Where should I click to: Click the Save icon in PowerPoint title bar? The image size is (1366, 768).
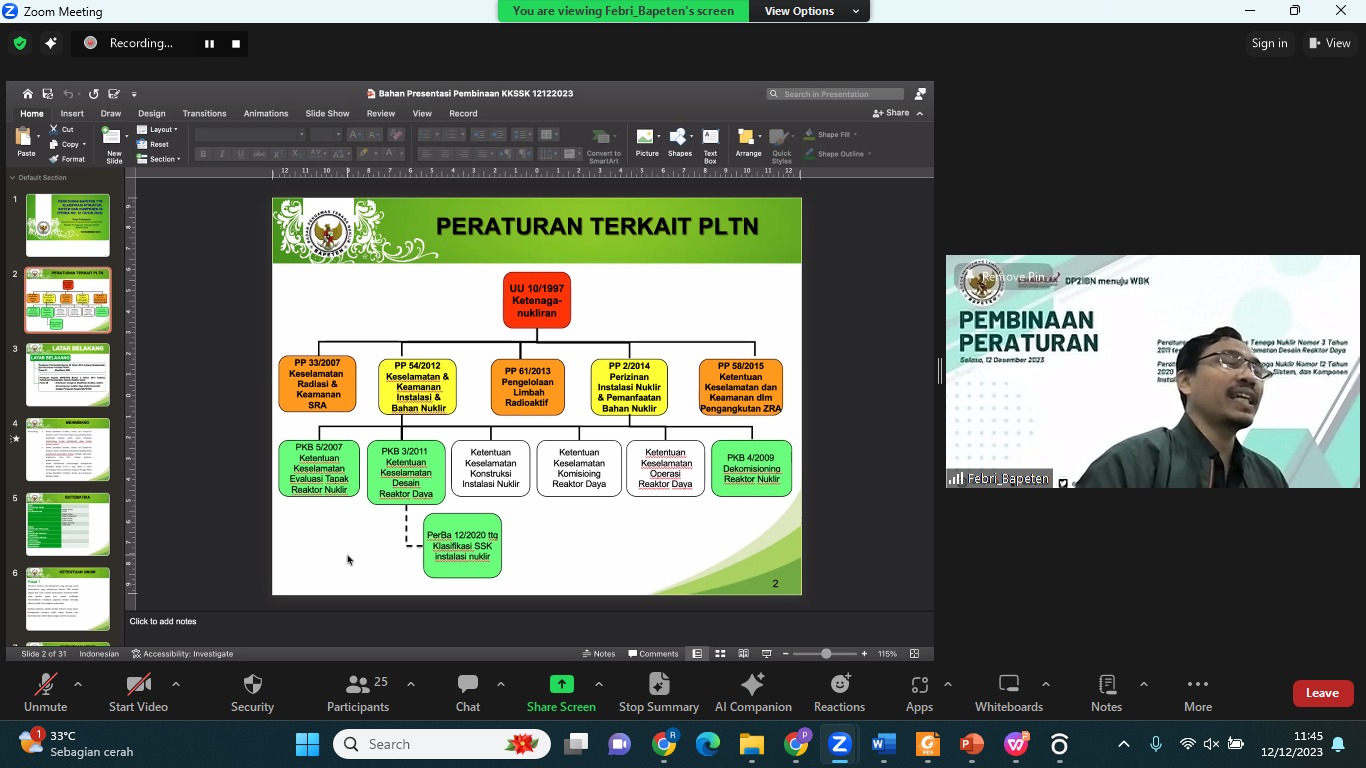47,94
